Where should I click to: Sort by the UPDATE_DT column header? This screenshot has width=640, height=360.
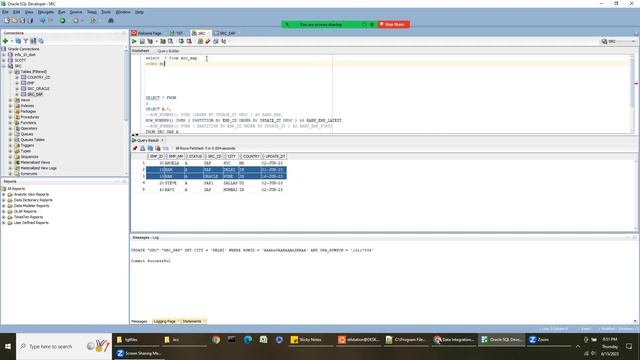(275, 156)
